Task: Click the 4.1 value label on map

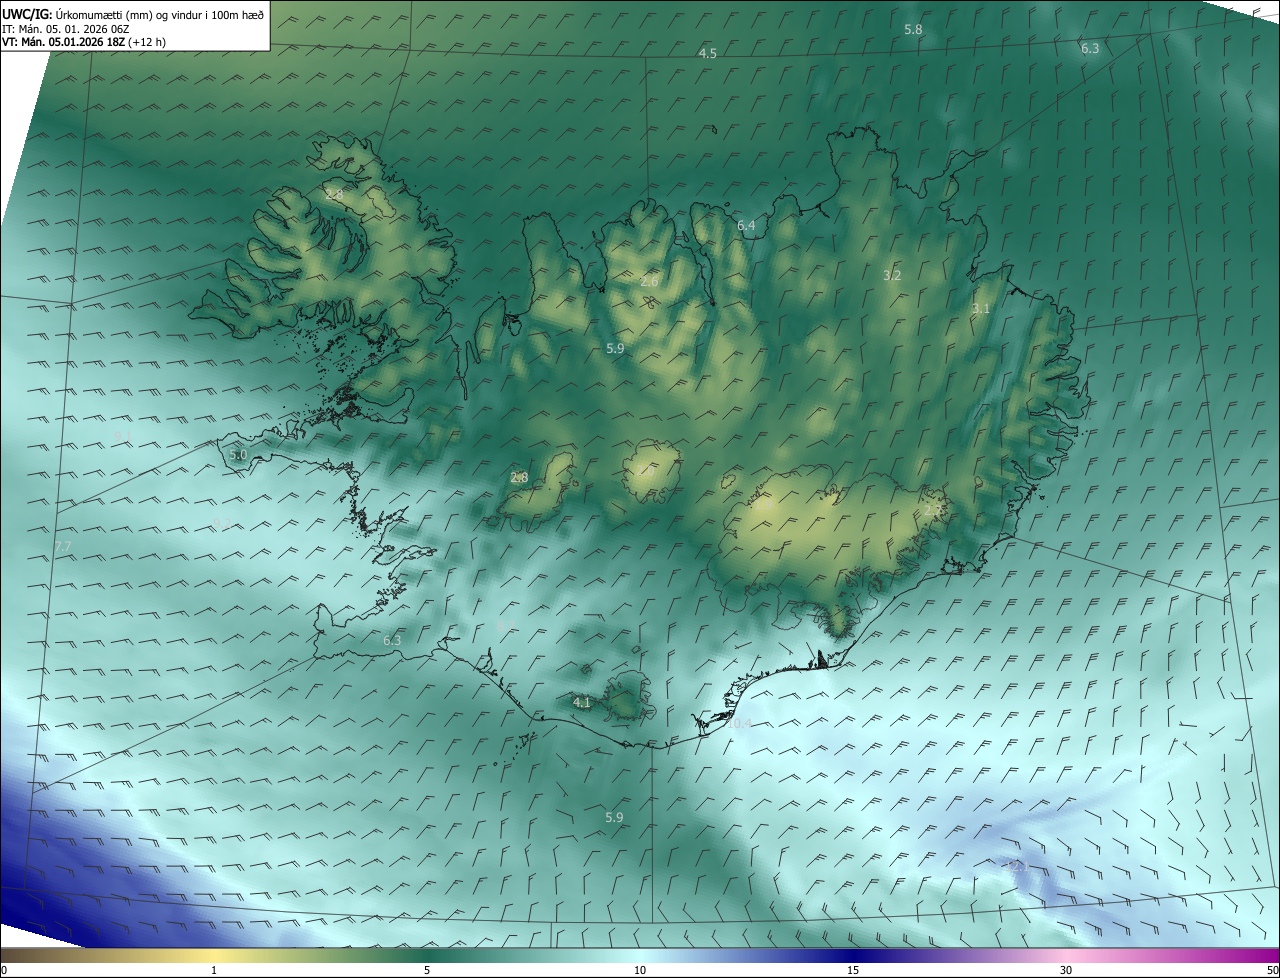Action: click(x=582, y=703)
